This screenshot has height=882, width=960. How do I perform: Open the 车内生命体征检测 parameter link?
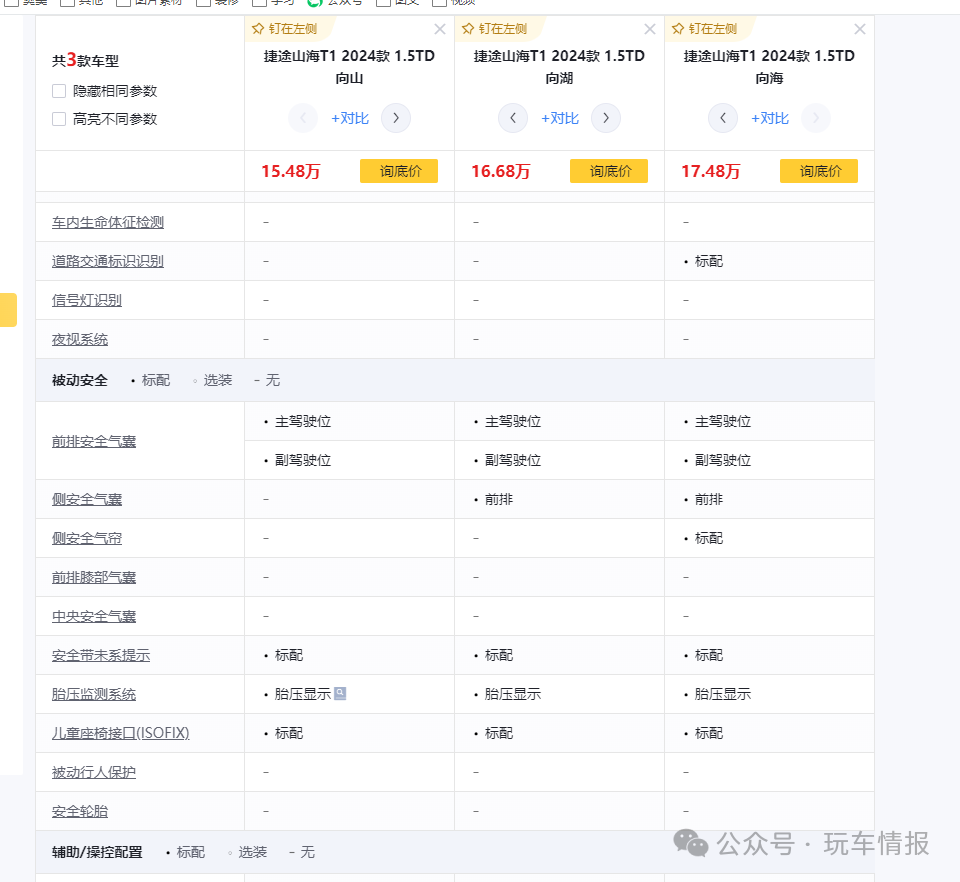(x=108, y=222)
